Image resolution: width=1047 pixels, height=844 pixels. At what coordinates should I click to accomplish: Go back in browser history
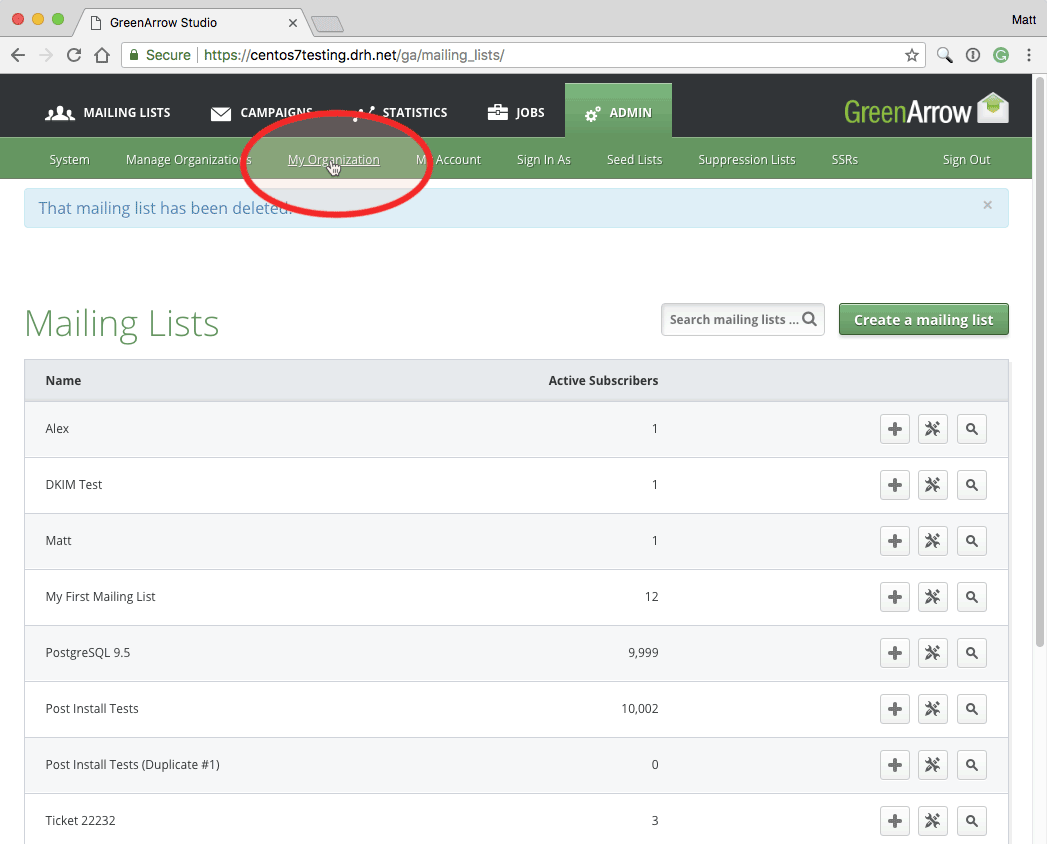pos(18,55)
